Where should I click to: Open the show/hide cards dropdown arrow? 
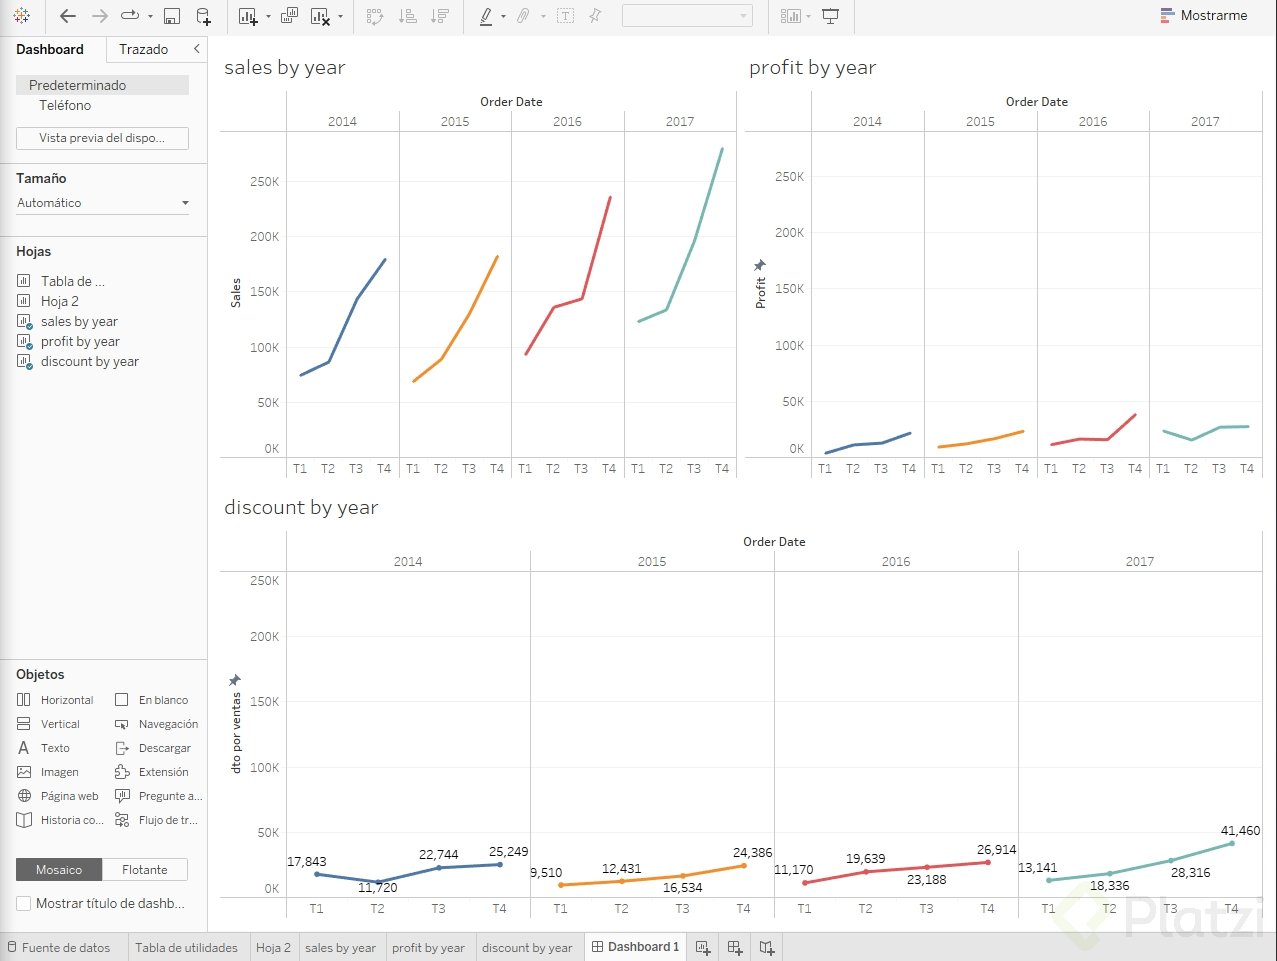pos(808,17)
